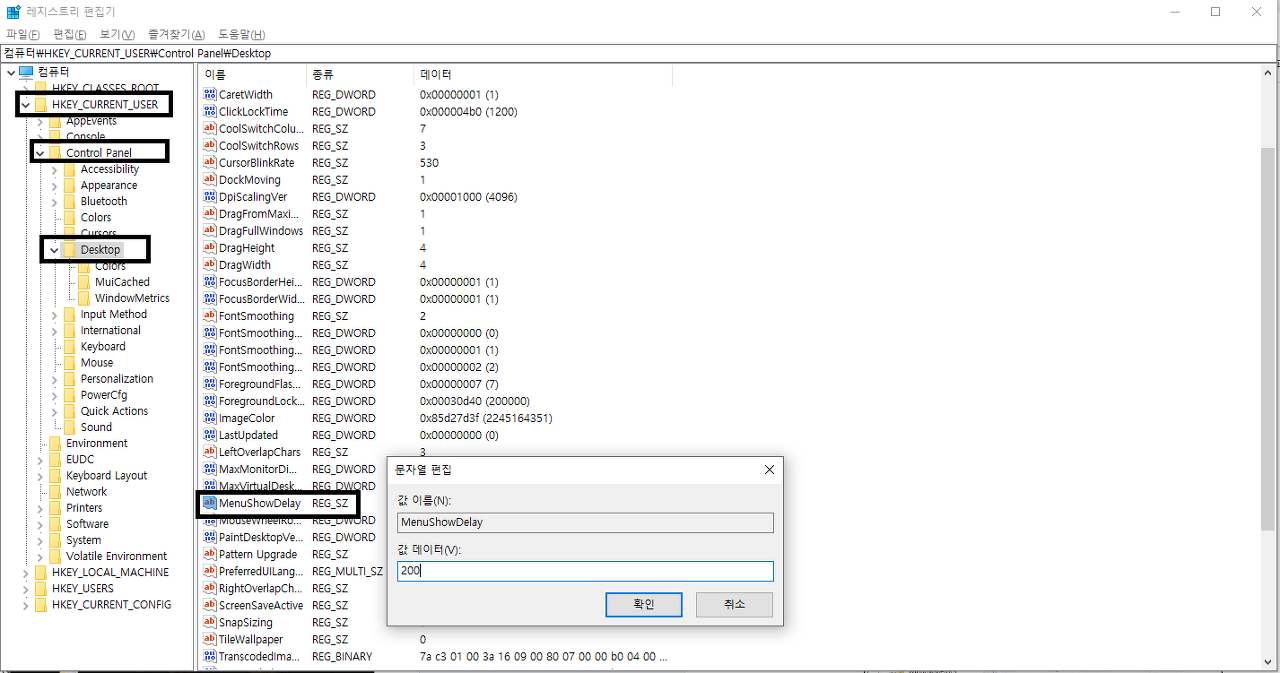
Task: Click the 값 이름 field showing MenuShowDelay
Action: coord(585,522)
